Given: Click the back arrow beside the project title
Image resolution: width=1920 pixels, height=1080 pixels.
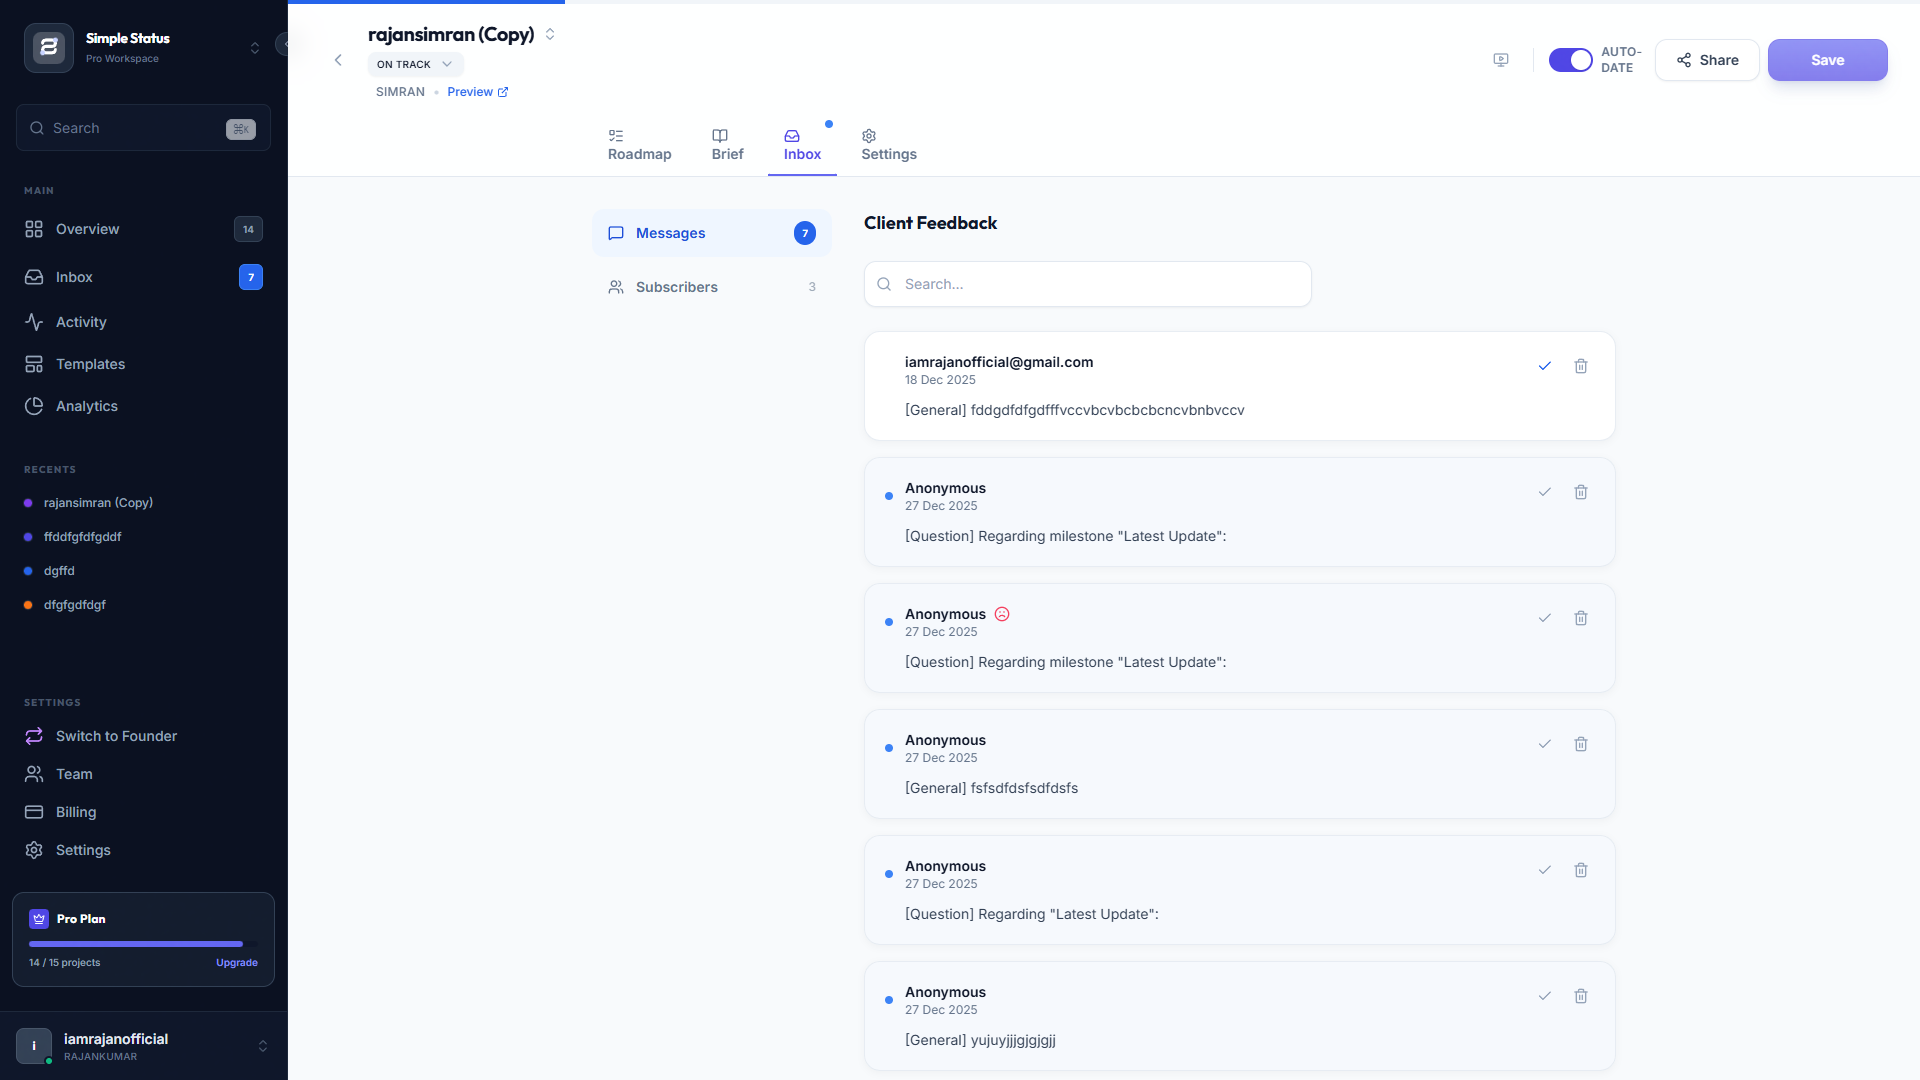Looking at the screenshot, I should coord(338,60).
